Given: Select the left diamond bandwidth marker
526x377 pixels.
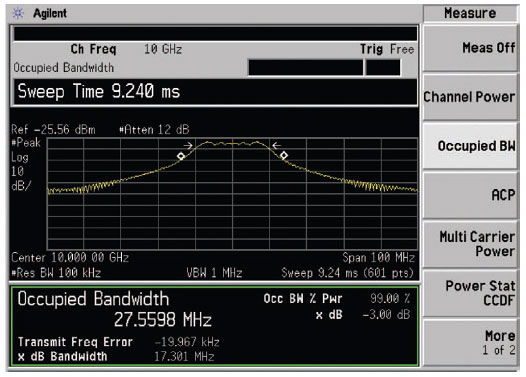Looking at the screenshot, I should click(x=181, y=156).
